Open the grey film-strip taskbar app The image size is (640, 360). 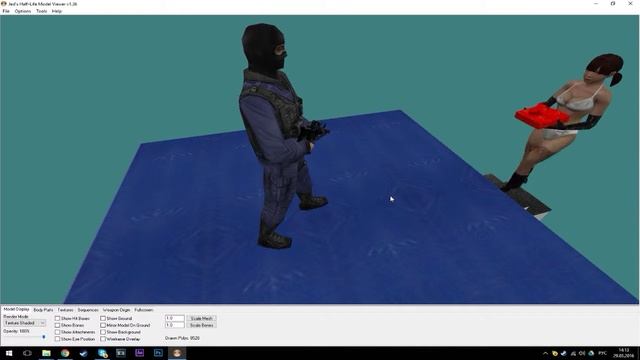point(121,353)
